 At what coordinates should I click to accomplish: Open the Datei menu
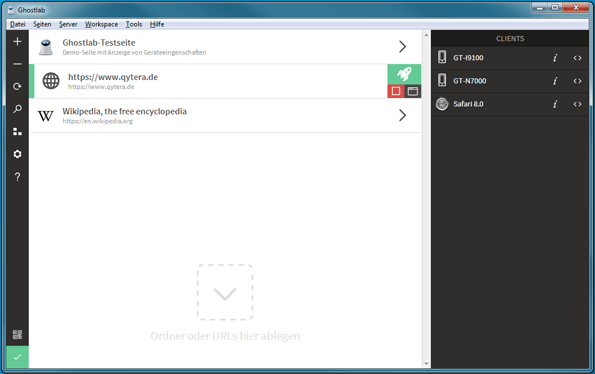[17, 24]
